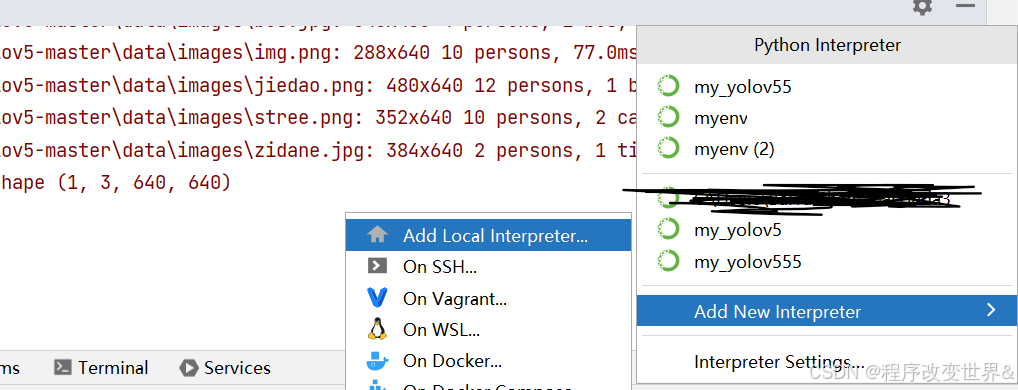Open the Terminal tool window tab
Image resolution: width=1018 pixels, height=390 pixels.
(x=101, y=368)
